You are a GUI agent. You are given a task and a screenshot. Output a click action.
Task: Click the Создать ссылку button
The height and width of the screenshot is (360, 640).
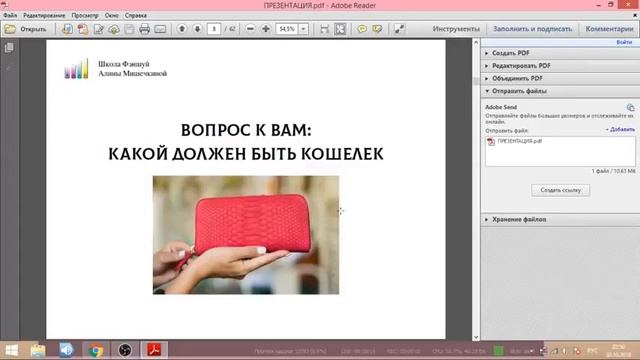click(x=560, y=190)
